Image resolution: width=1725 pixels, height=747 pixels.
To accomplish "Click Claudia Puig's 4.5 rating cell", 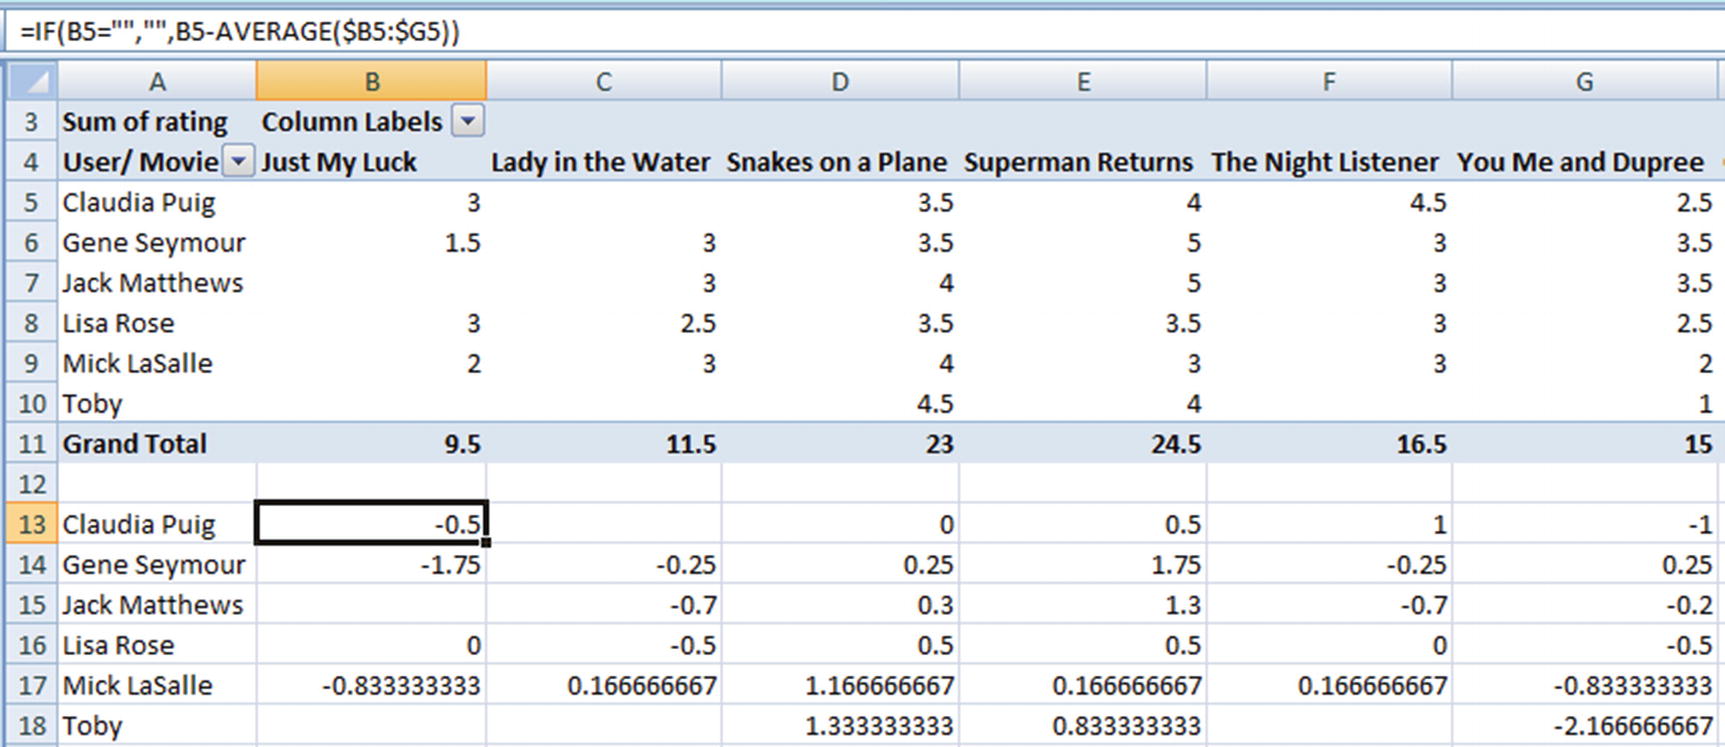I will click(x=1328, y=203).
